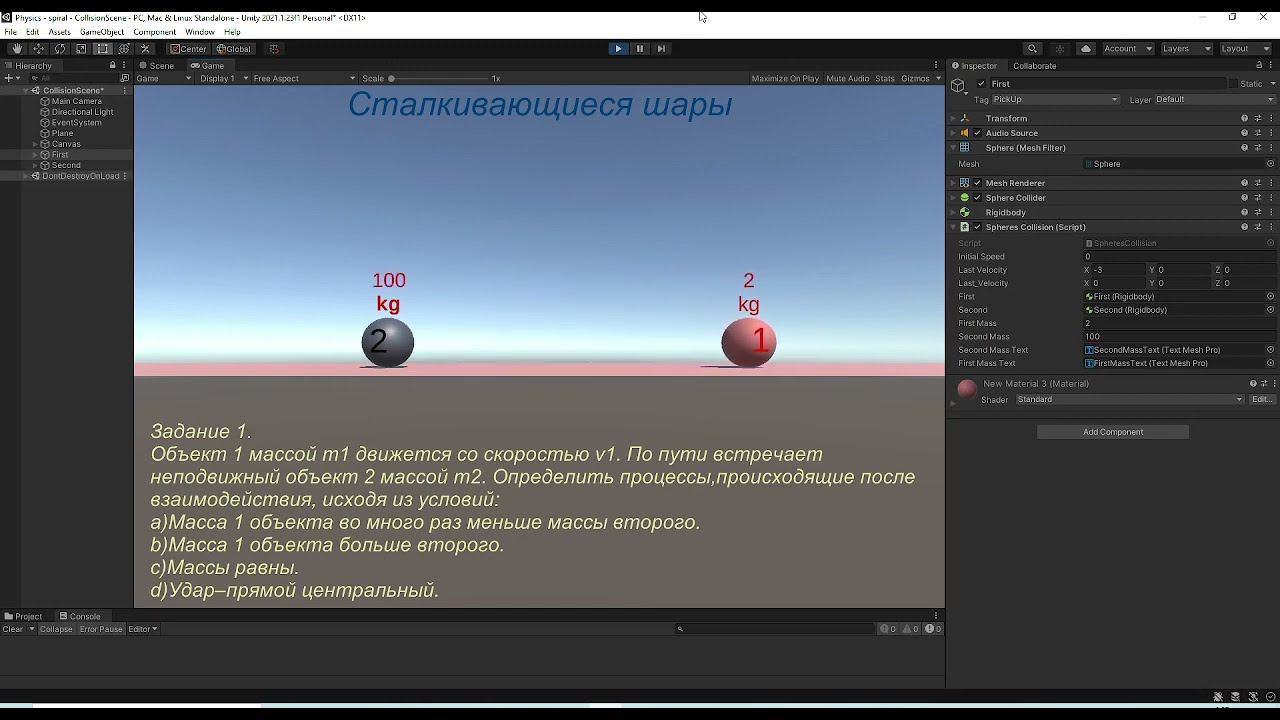Open the GameObject menu
This screenshot has width=1280, height=720.
(x=102, y=32)
